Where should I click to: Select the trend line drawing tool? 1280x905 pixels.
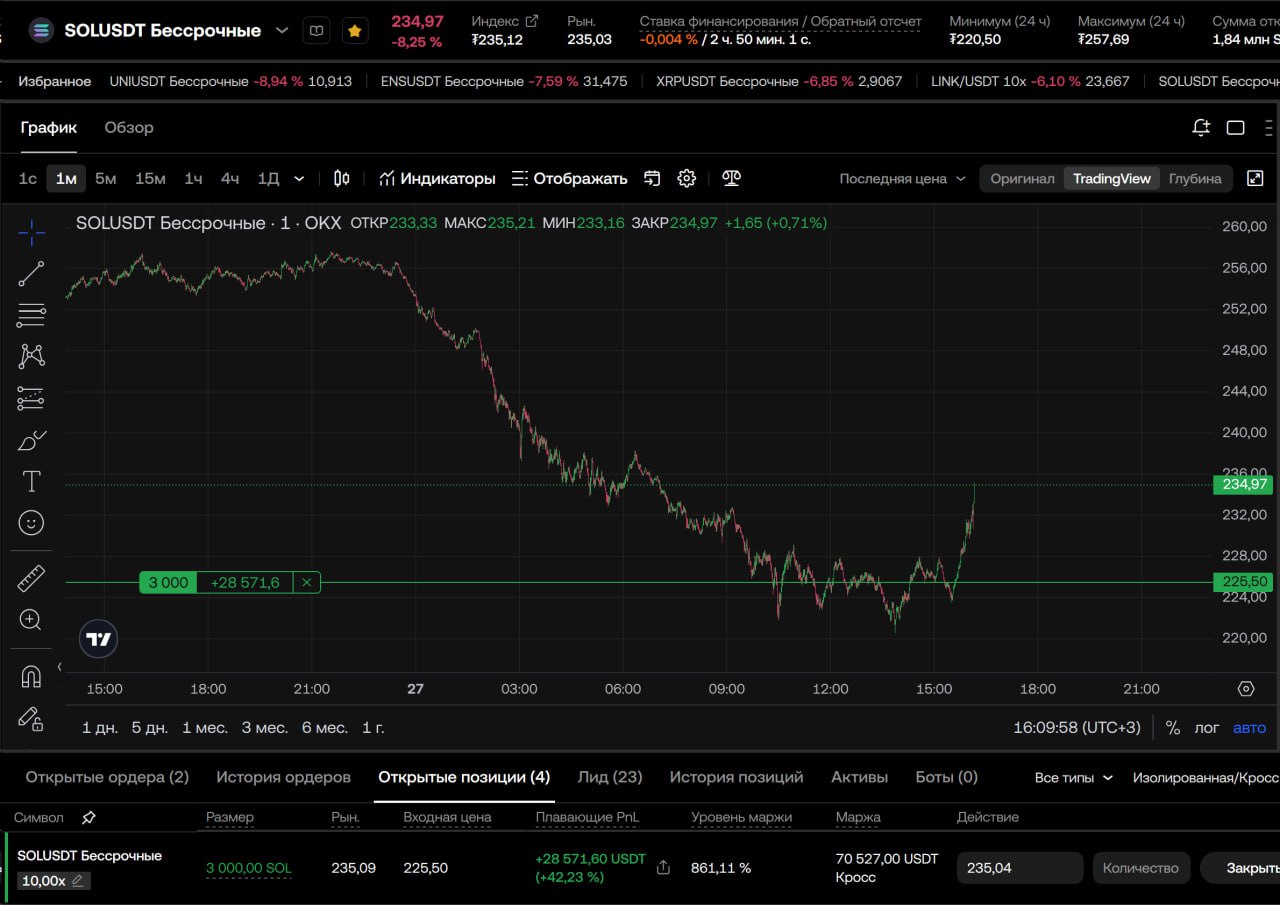(31, 274)
